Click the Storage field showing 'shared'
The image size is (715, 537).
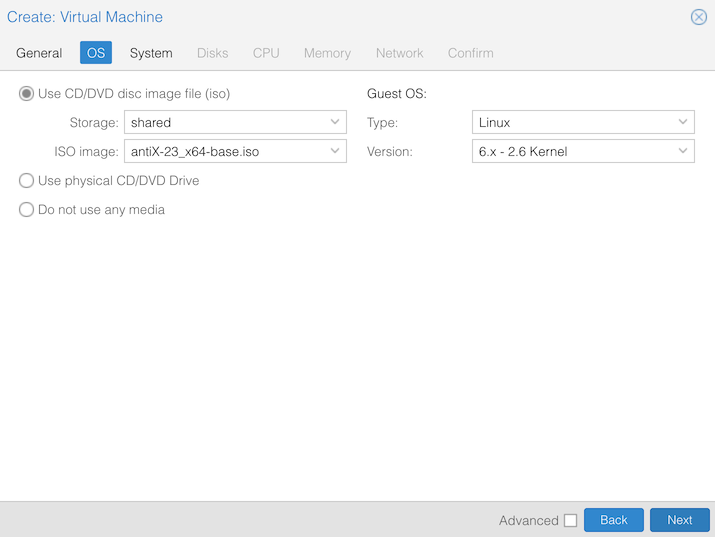click(x=225, y=123)
